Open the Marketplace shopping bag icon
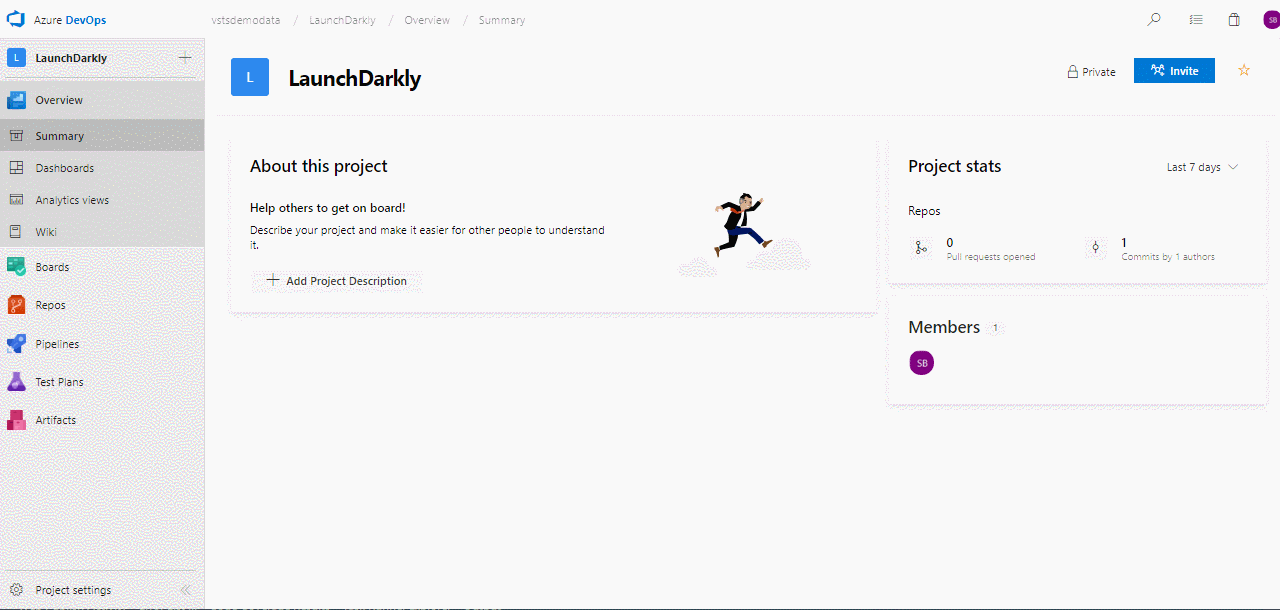Image resolution: width=1280 pixels, height=610 pixels. click(1234, 19)
